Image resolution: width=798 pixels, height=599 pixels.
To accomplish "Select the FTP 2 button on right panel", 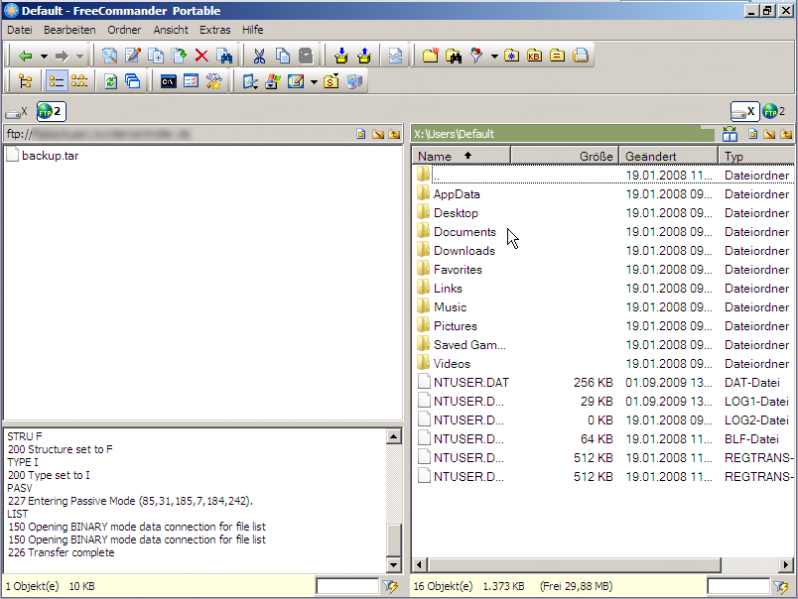I will tap(774, 111).
